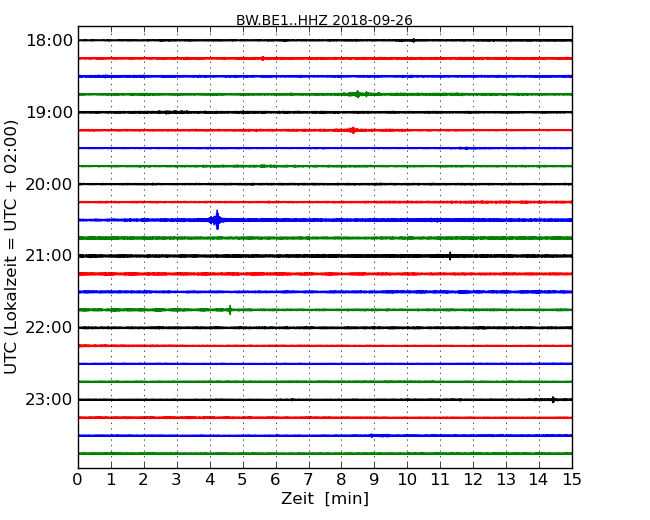
Task: Select the 19:00 time tick label
Action: pos(49,112)
